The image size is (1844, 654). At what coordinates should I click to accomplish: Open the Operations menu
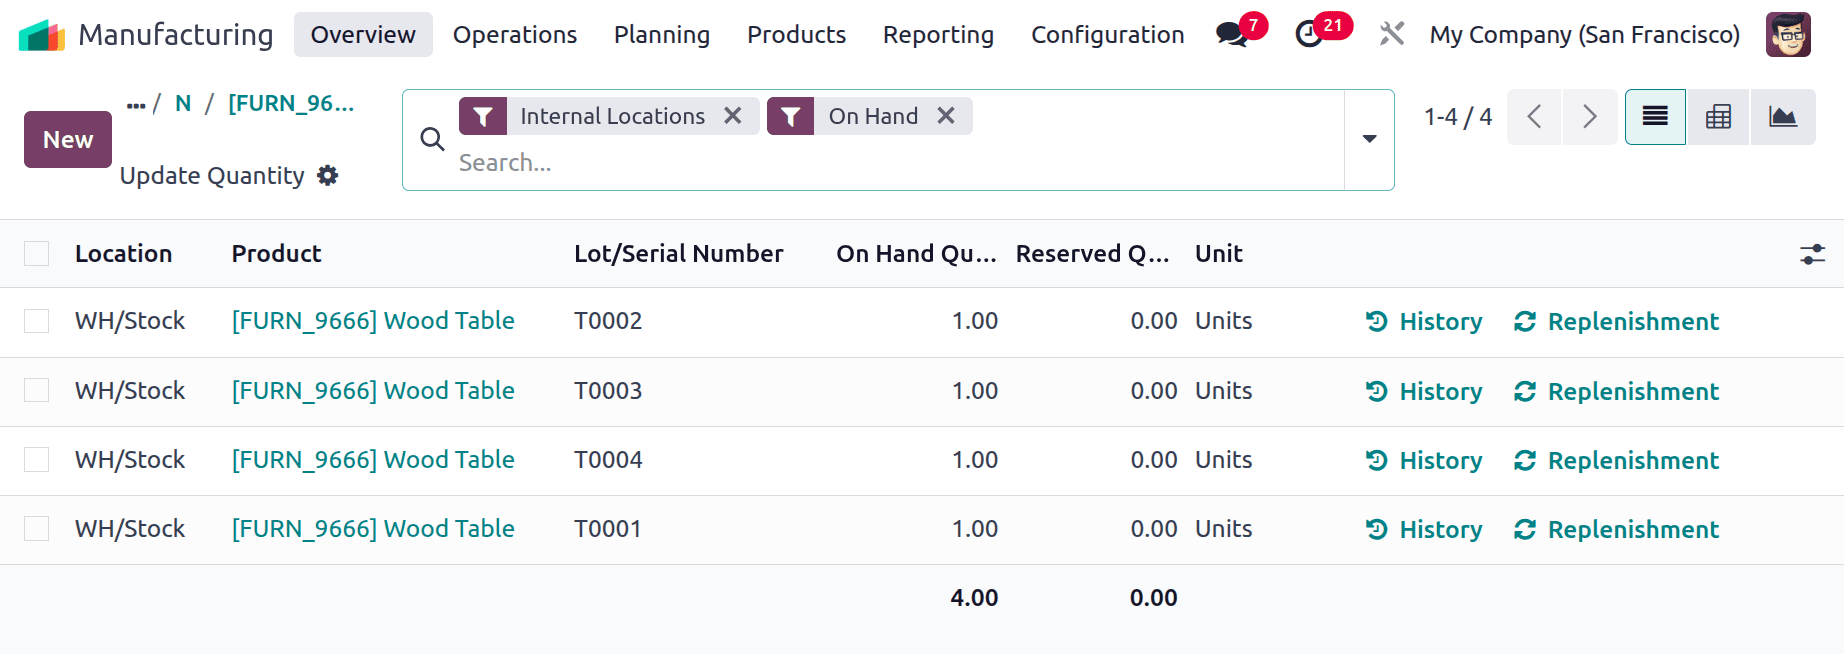point(515,35)
